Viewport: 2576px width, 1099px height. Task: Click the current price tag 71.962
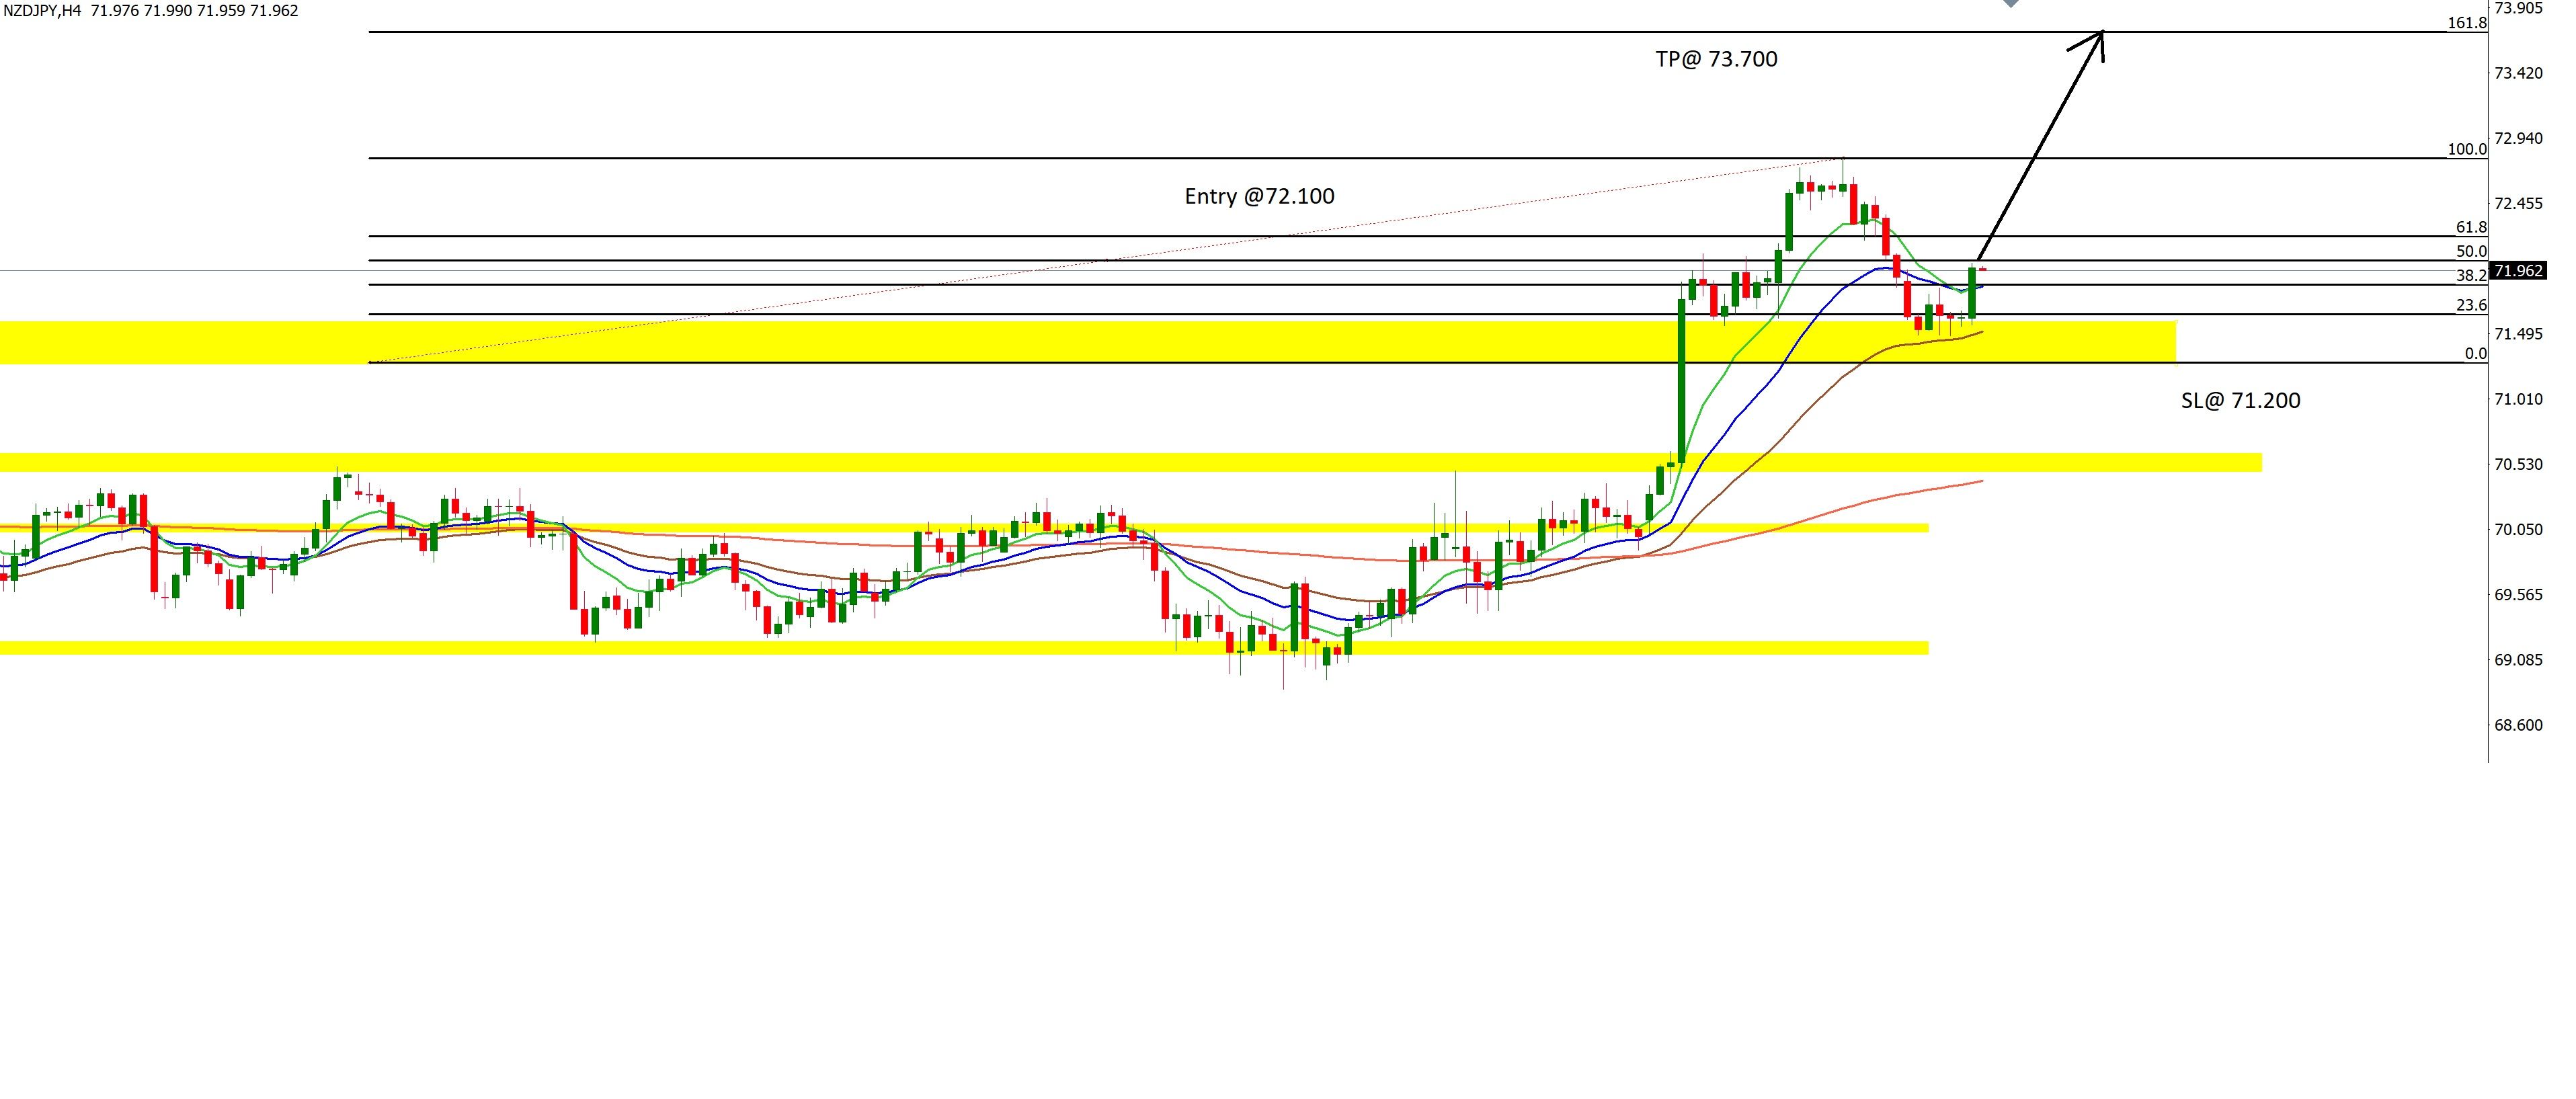2518,271
